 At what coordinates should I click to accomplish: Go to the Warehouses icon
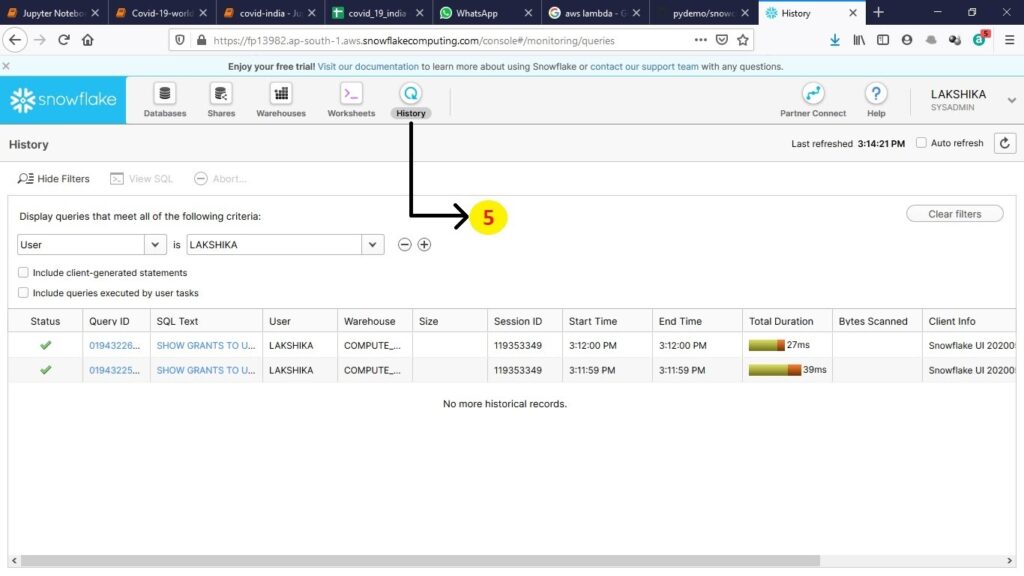(281, 94)
